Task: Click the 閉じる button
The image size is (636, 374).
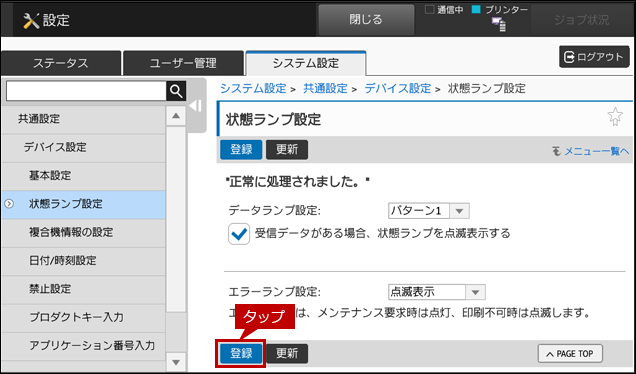Action: click(x=366, y=20)
